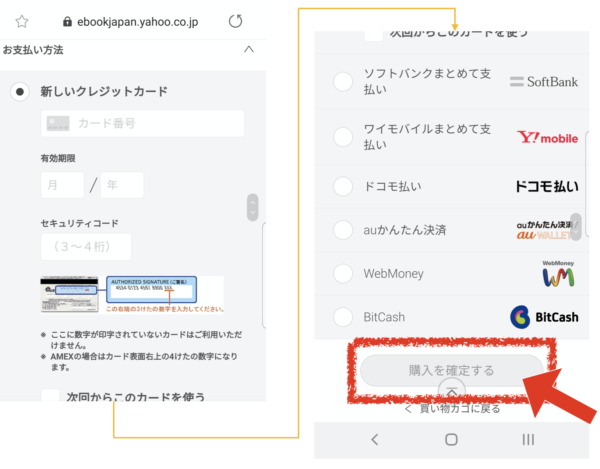The height and width of the screenshot is (469, 600).
Task: Click the page reload icon
Action: click(x=236, y=21)
